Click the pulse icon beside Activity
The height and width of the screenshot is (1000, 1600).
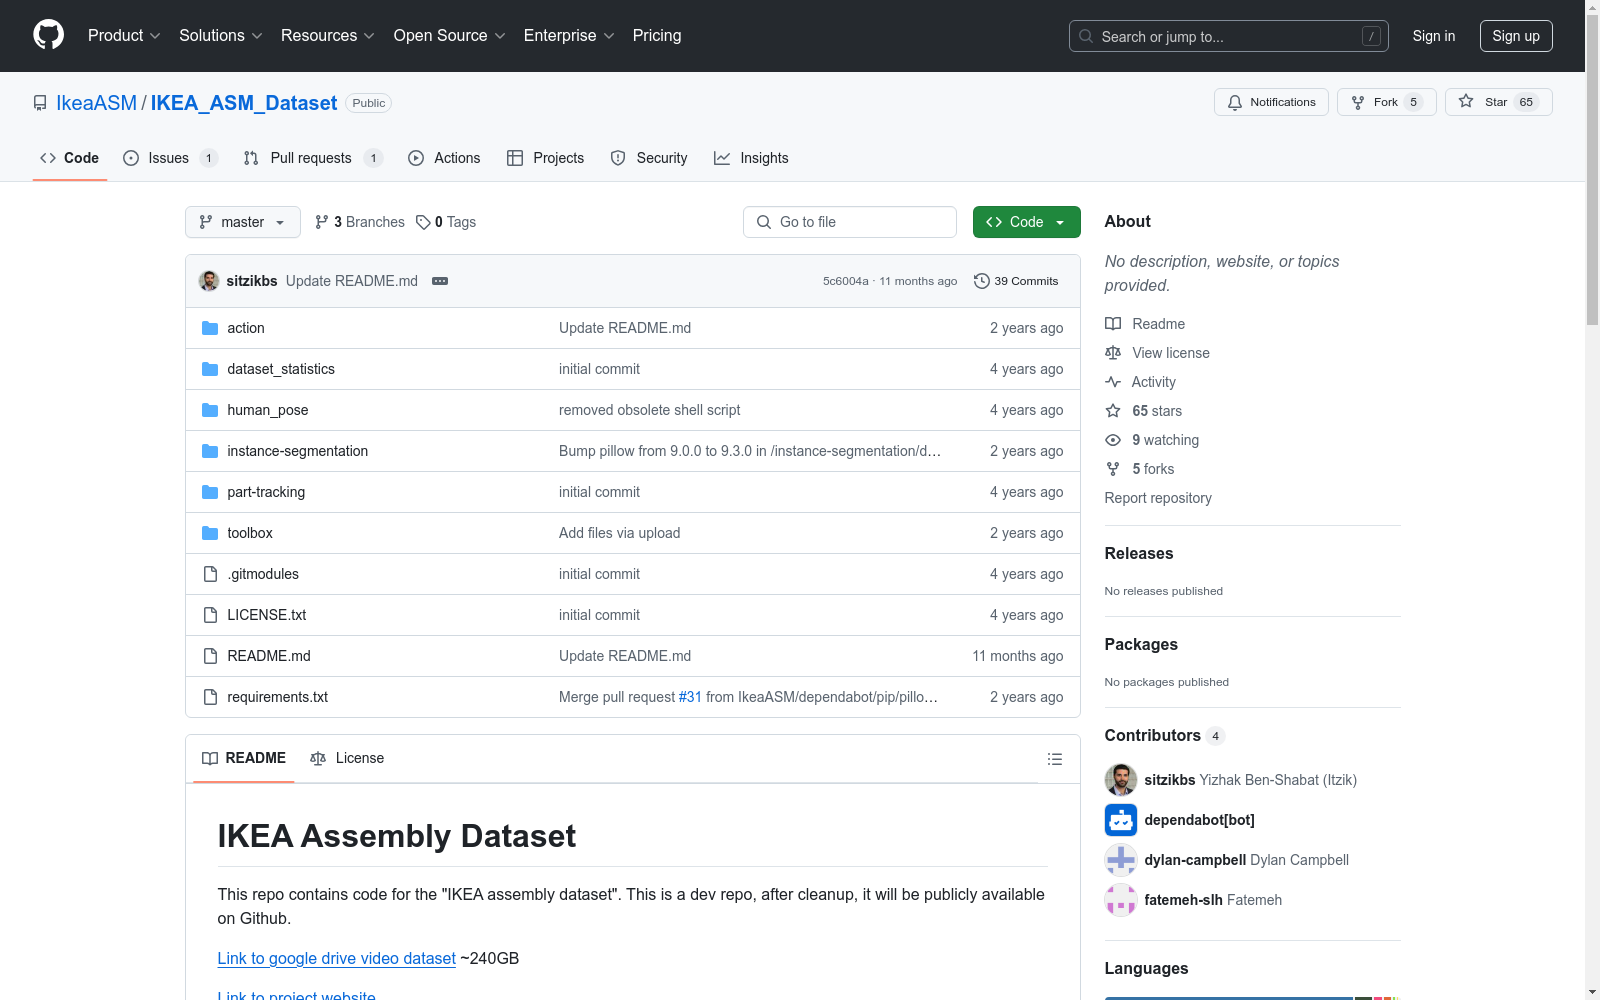click(1113, 382)
